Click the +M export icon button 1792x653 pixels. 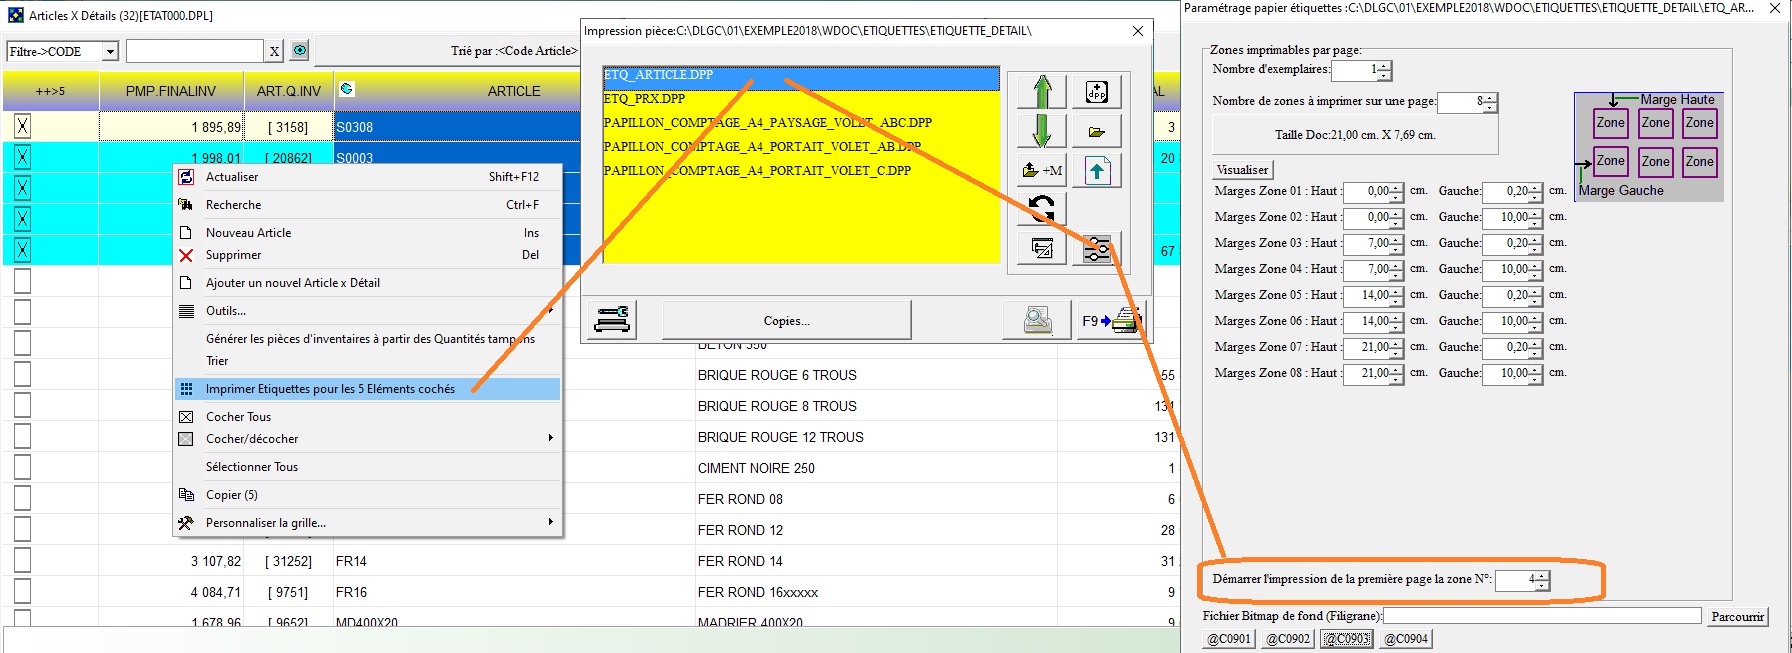point(1042,170)
